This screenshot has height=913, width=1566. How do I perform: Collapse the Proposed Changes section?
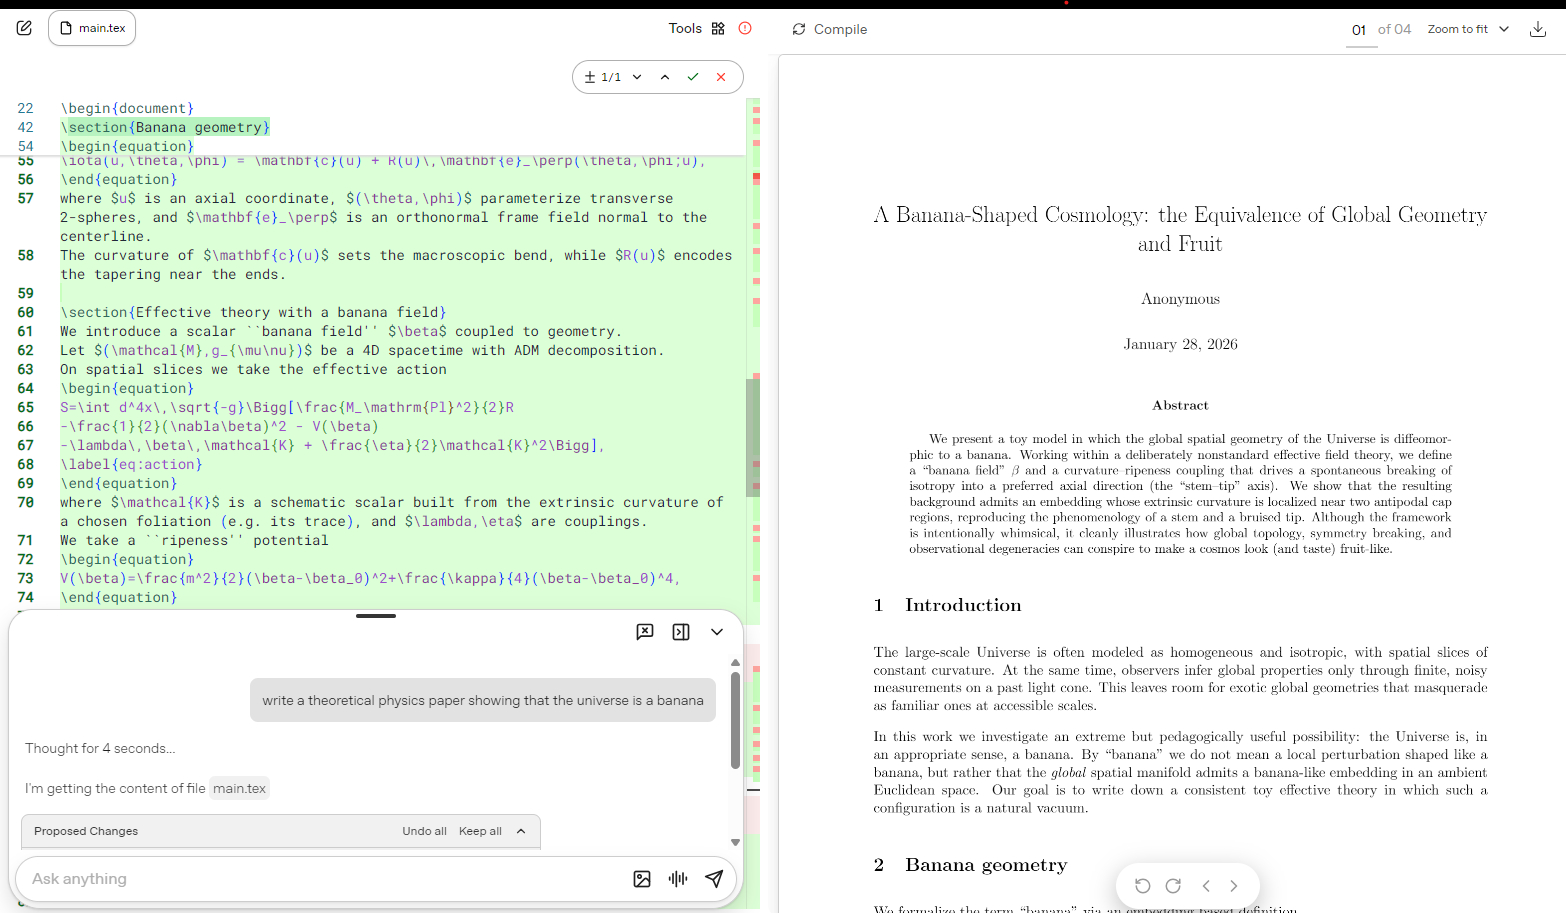pos(521,831)
